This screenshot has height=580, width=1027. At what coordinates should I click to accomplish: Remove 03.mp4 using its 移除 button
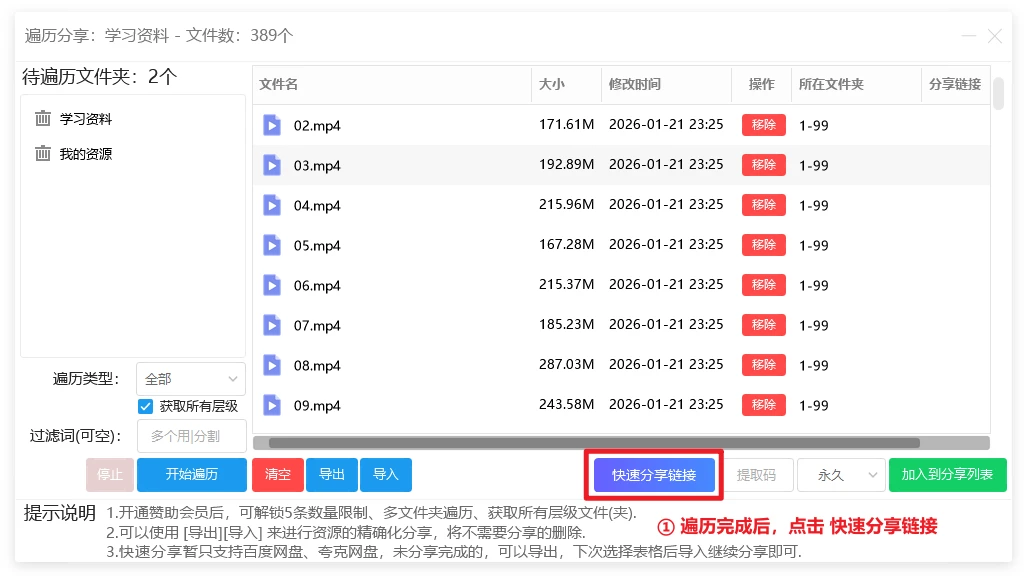763,165
